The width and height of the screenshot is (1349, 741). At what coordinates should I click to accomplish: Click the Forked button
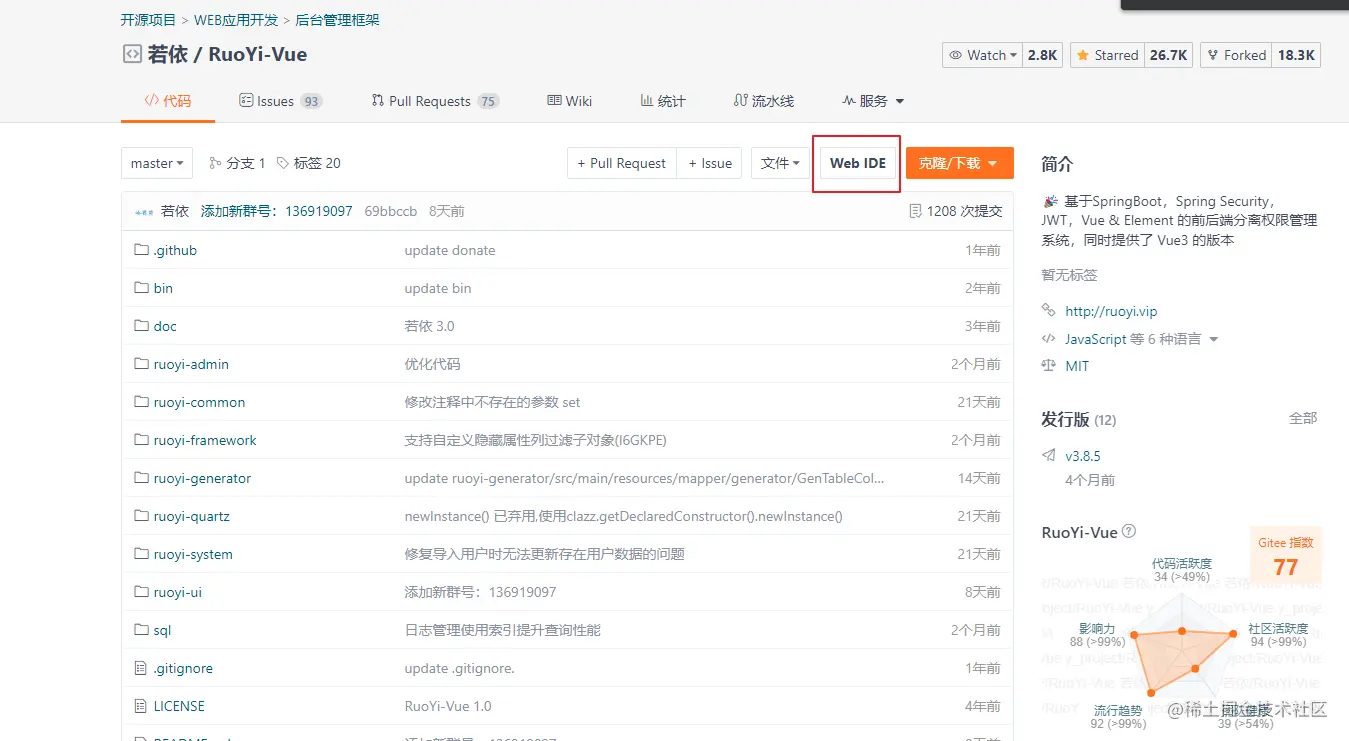point(1236,55)
